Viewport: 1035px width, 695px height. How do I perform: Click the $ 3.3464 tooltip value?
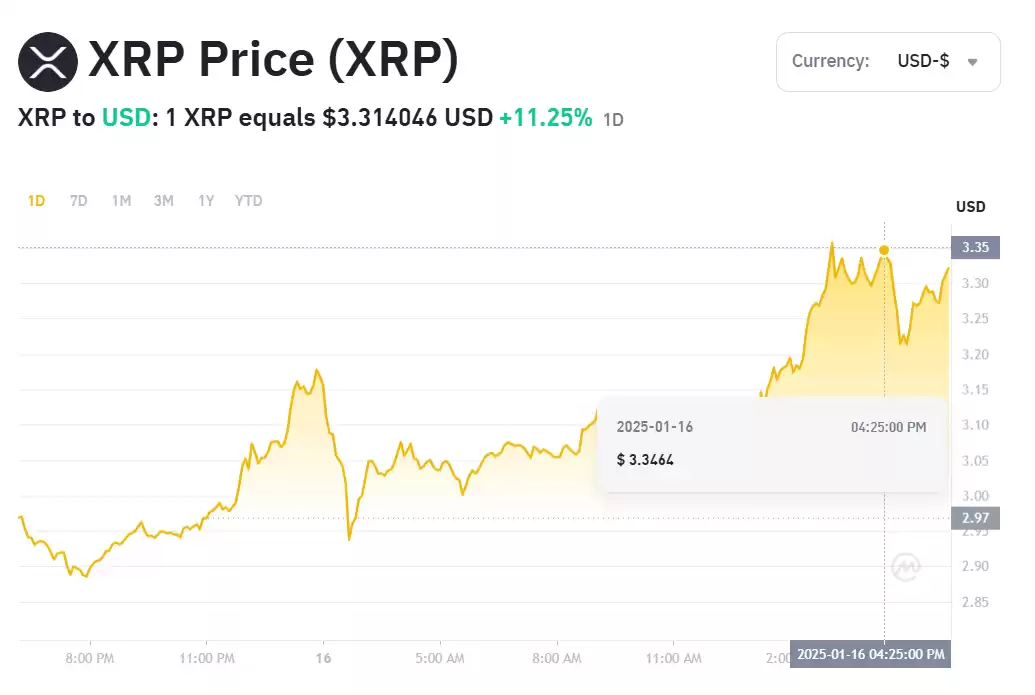(645, 460)
